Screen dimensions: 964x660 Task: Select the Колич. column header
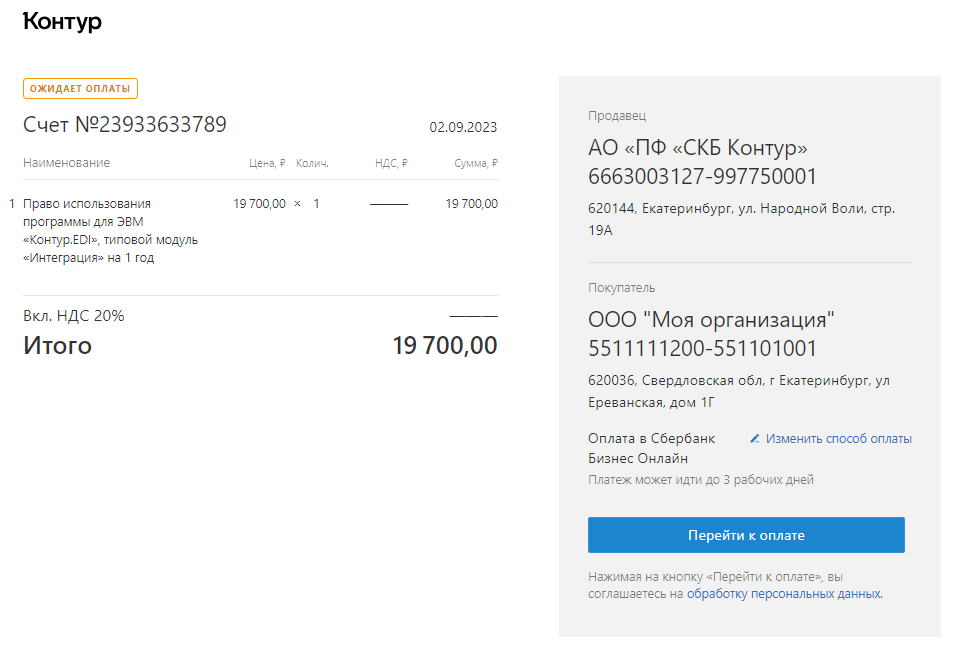coord(312,163)
